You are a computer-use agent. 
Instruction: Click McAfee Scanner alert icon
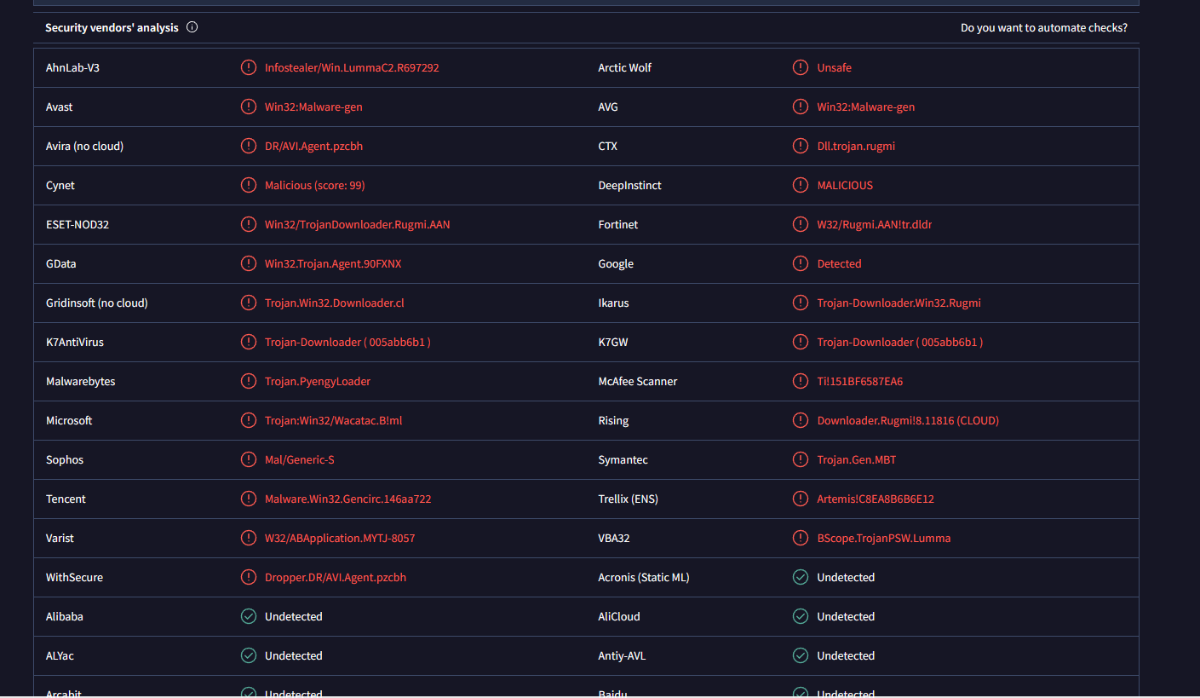pos(800,381)
